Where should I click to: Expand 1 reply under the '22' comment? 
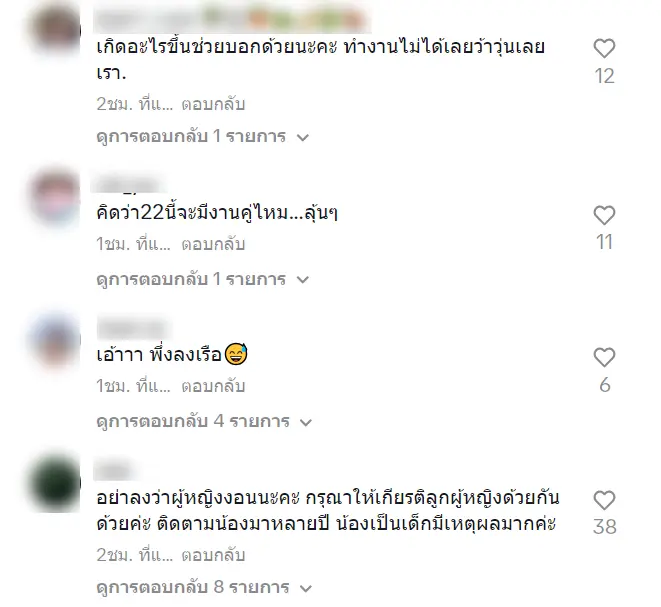(203, 279)
